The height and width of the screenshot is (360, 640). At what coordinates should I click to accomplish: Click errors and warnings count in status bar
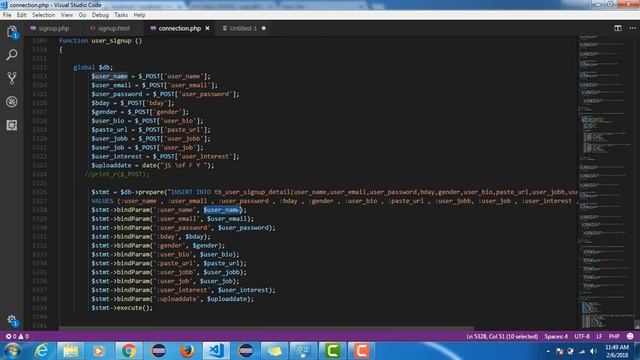click(x=17, y=336)
